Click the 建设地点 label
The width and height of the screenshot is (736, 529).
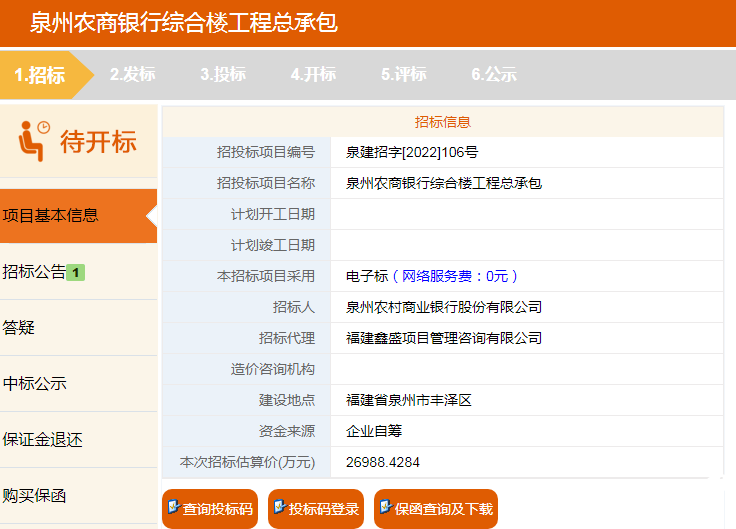pyautogui.click(x=287, y=400)
